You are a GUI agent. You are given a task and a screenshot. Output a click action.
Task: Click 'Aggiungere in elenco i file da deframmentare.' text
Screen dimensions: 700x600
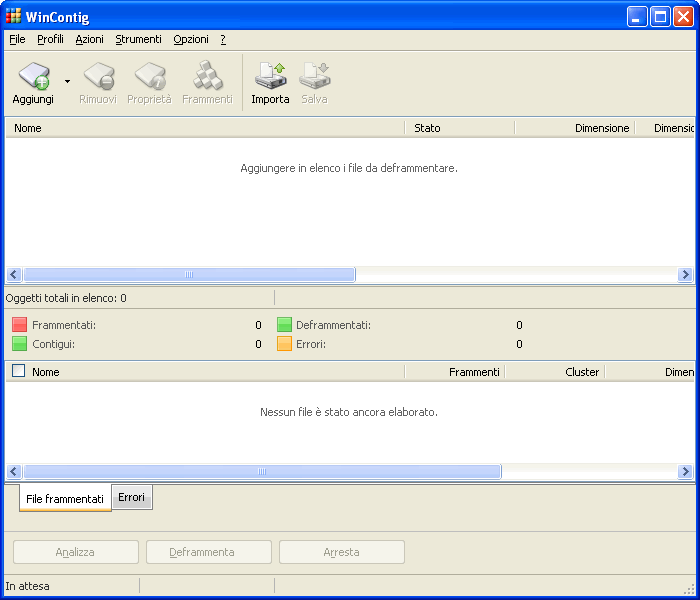(349, 168)
